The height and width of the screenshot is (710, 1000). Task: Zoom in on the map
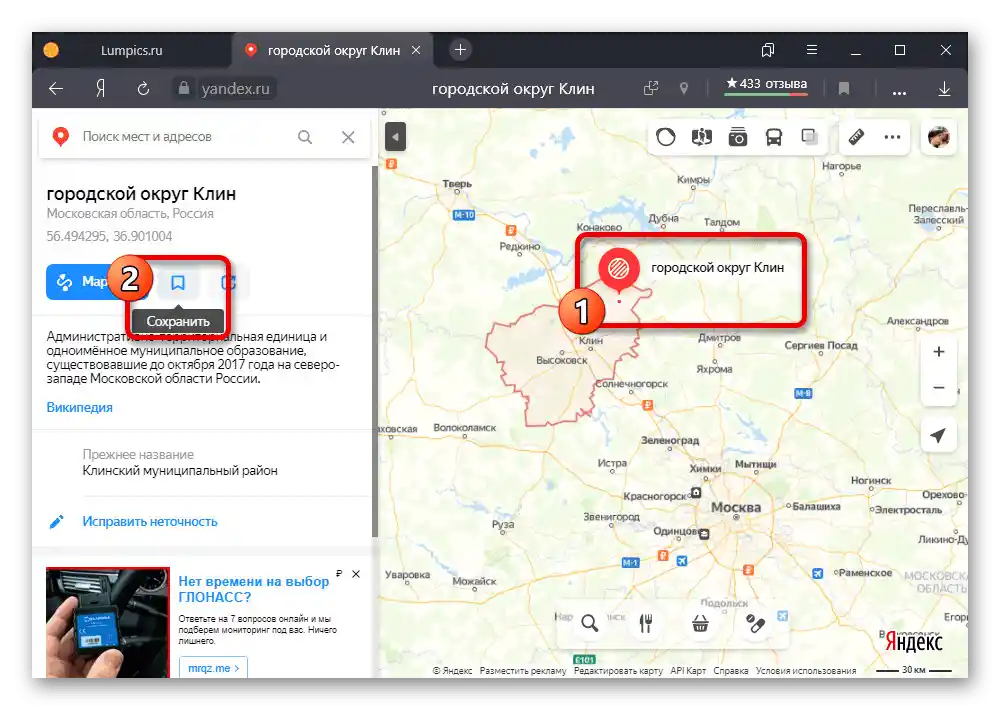pyautogui.click(x=939, y=351)
